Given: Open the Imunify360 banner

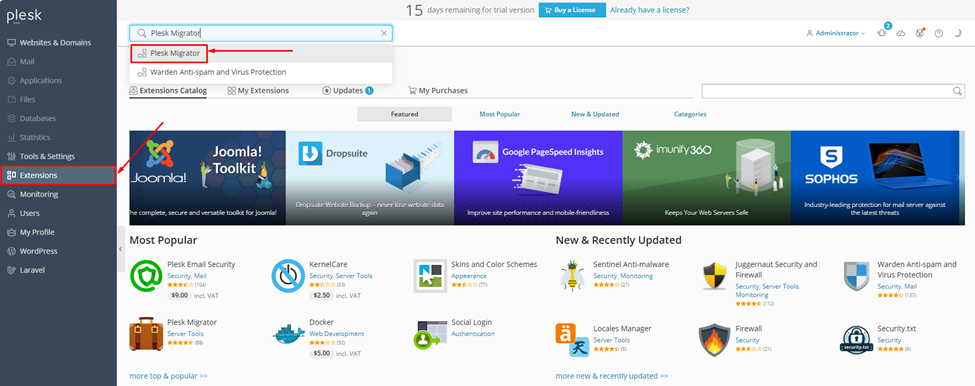Looking at the screenshot, I should coord(706,178).
